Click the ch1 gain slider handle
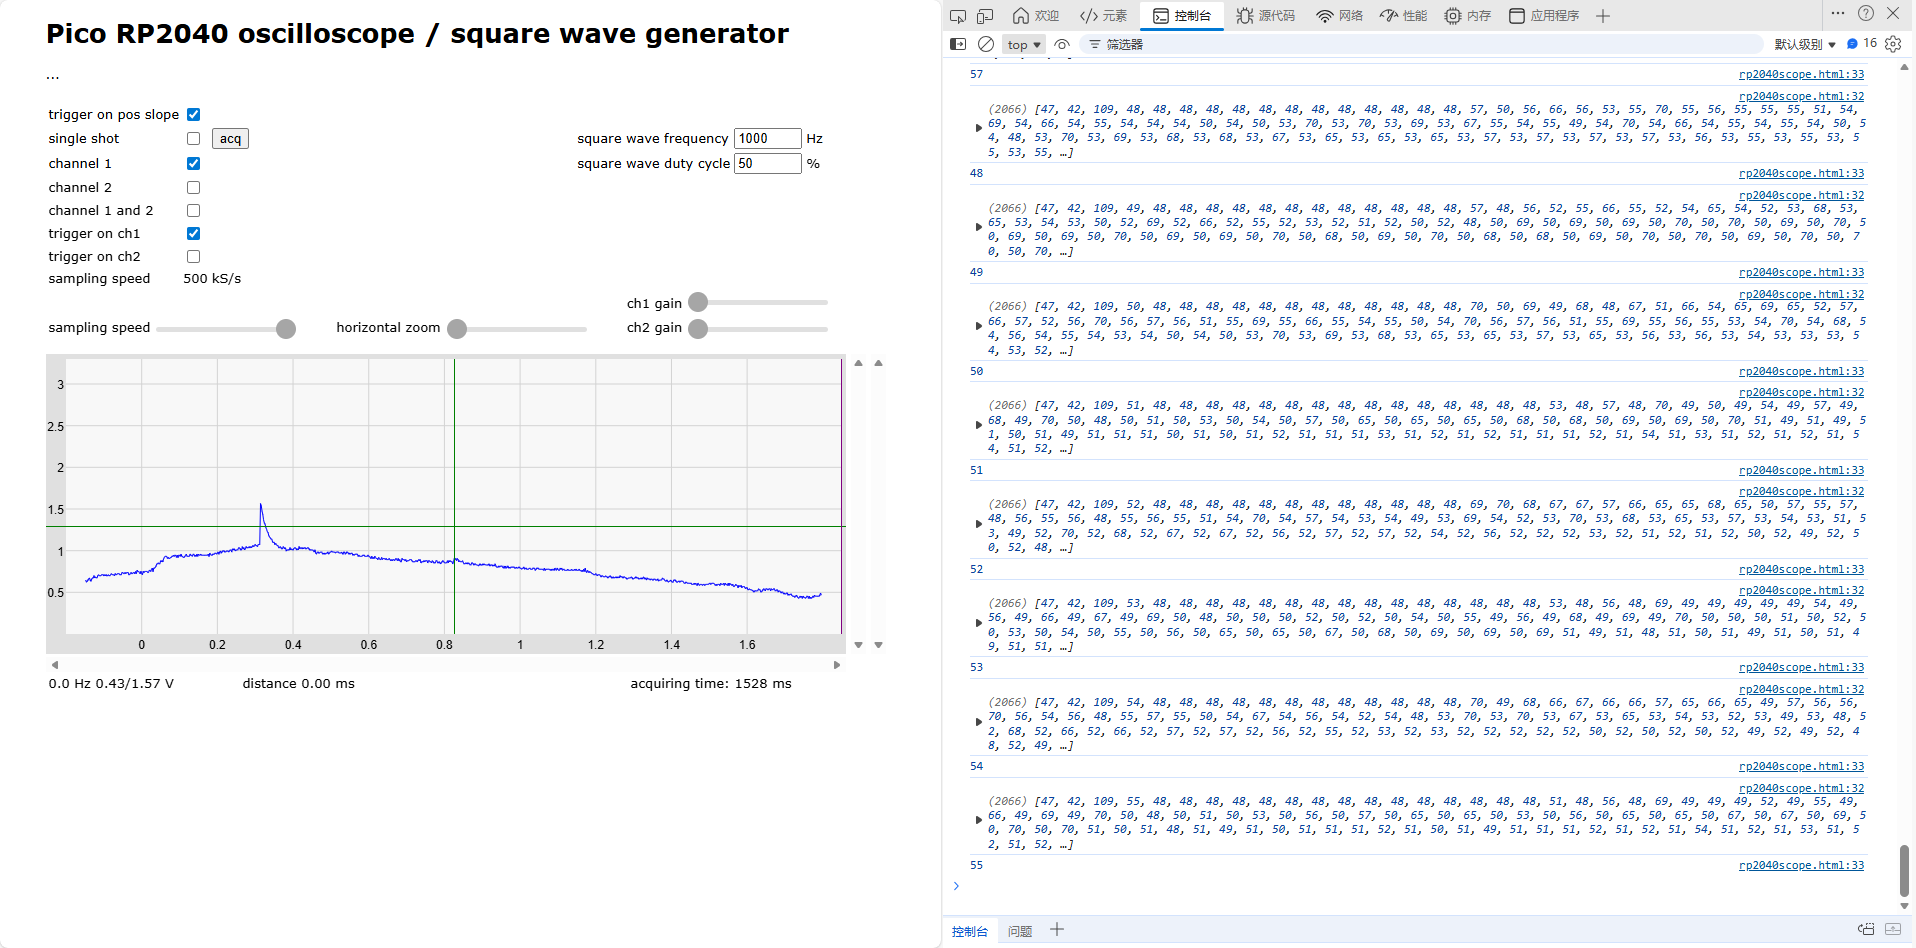The width and height of the screenshot is (1916, 948). point(698,302)
